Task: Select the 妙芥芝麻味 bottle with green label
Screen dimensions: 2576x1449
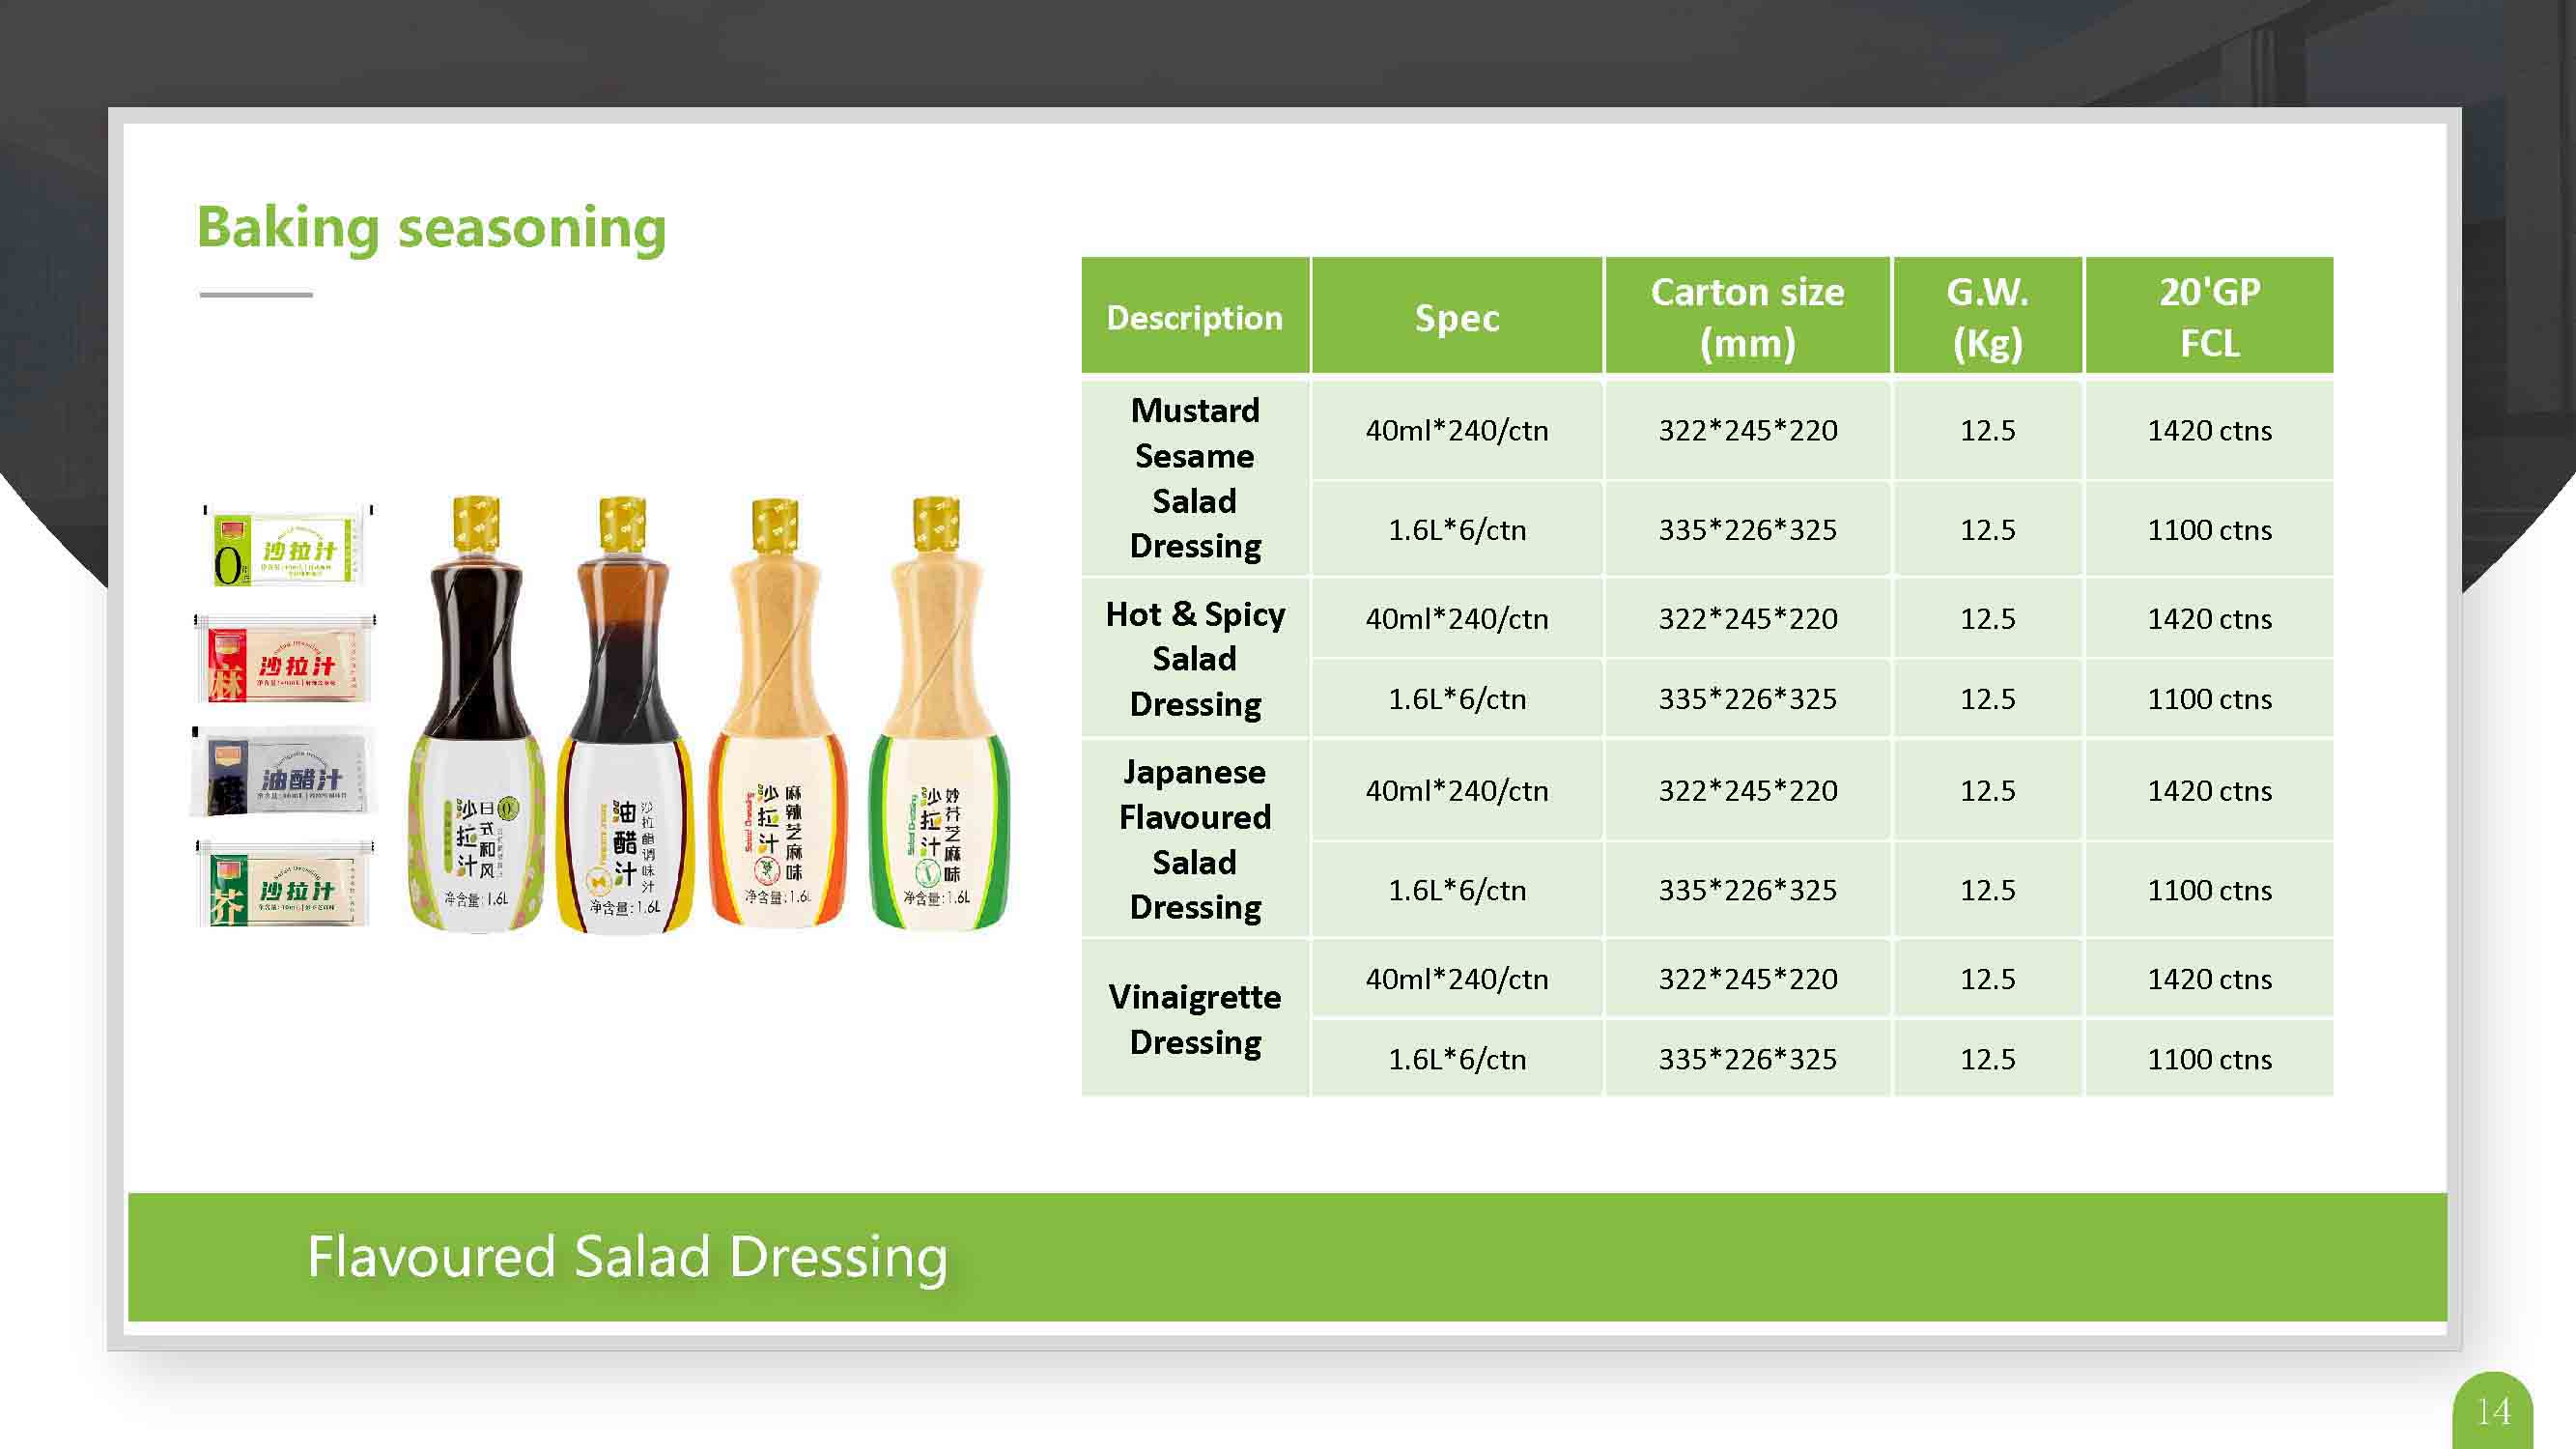Action: [938, 712]
